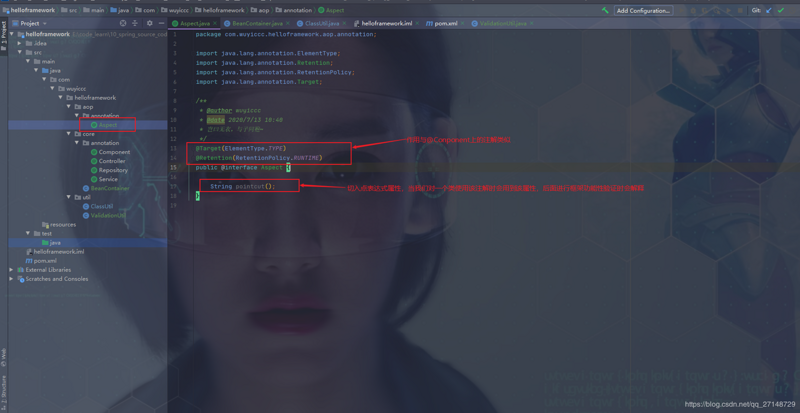Collapse the helloframework root project node
This screenshot has width=800, height=413.
[x=11, y=34]
